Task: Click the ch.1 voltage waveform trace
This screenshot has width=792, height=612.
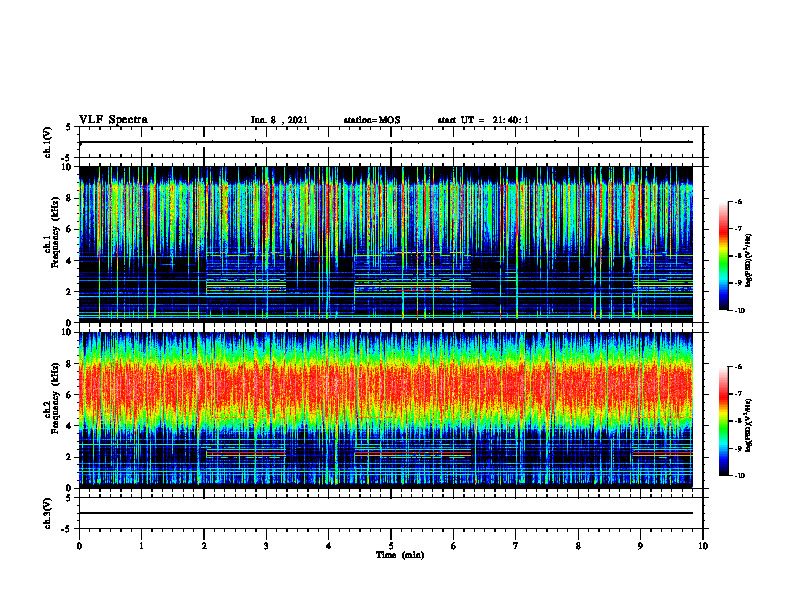Action: point(386,142)
